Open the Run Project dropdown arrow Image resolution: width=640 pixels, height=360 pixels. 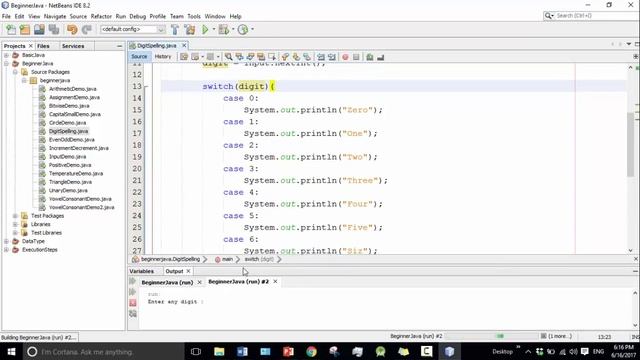point(213,29)
